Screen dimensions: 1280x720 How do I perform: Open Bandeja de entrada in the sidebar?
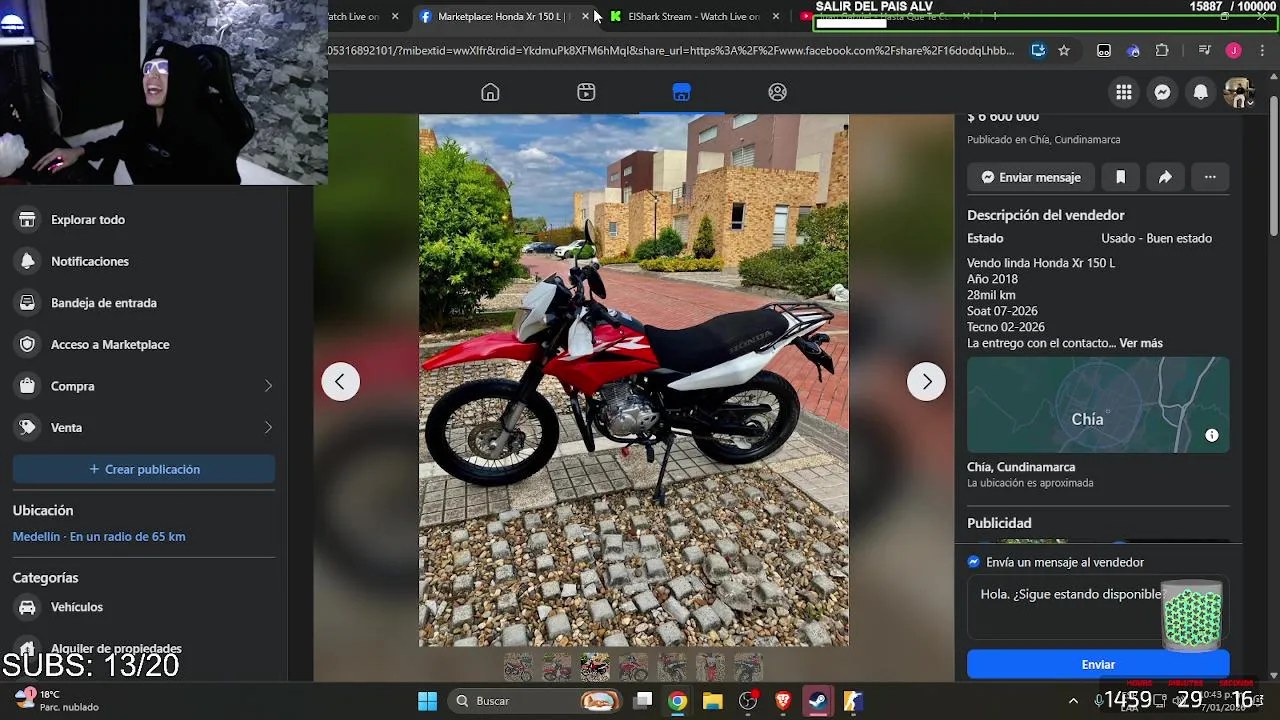pyautogui.click(x=144, y=303)
